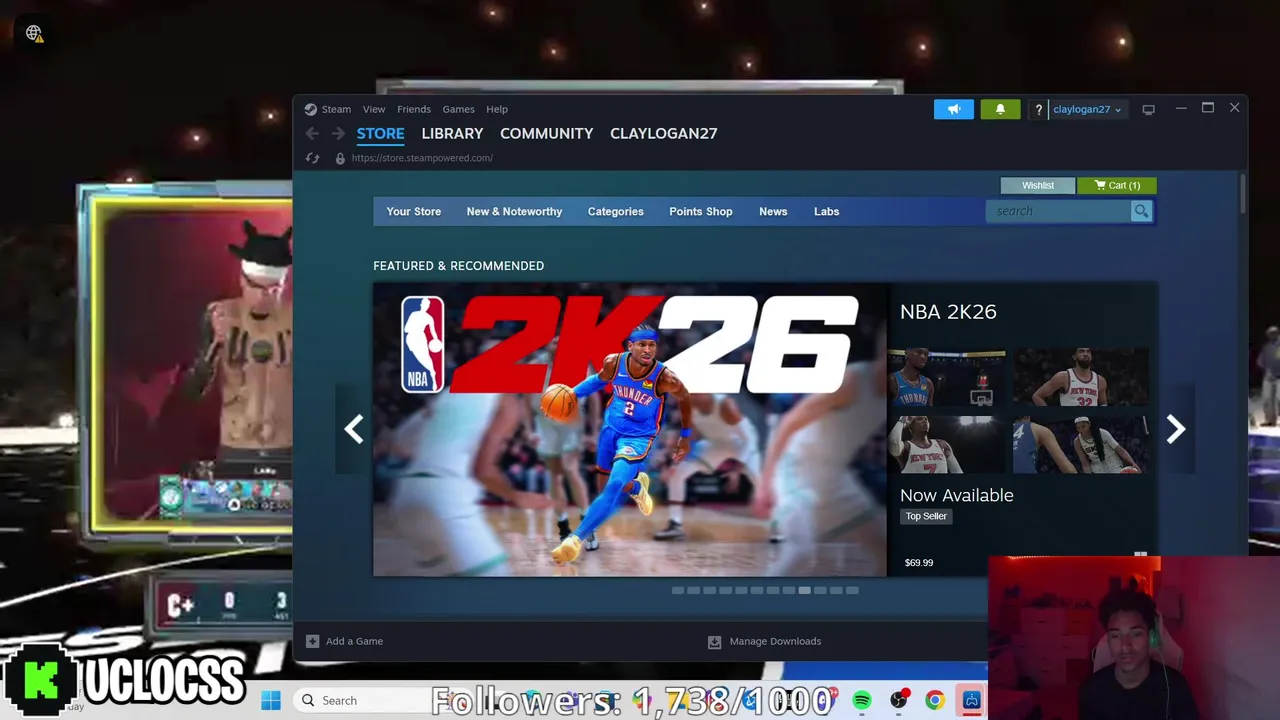Switch to Big Picture mode monitor icon
This screenshot has width=1280, height=720.
pyautogui.click(x=1148, y=109)
